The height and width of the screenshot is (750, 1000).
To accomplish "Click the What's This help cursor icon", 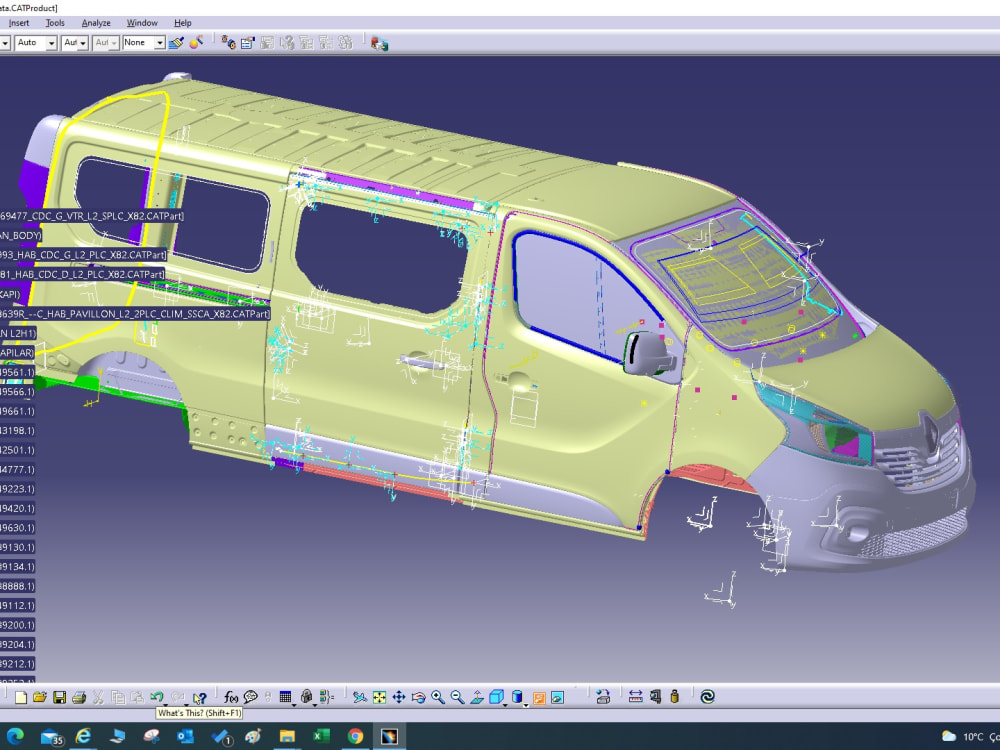I will 200,698.
